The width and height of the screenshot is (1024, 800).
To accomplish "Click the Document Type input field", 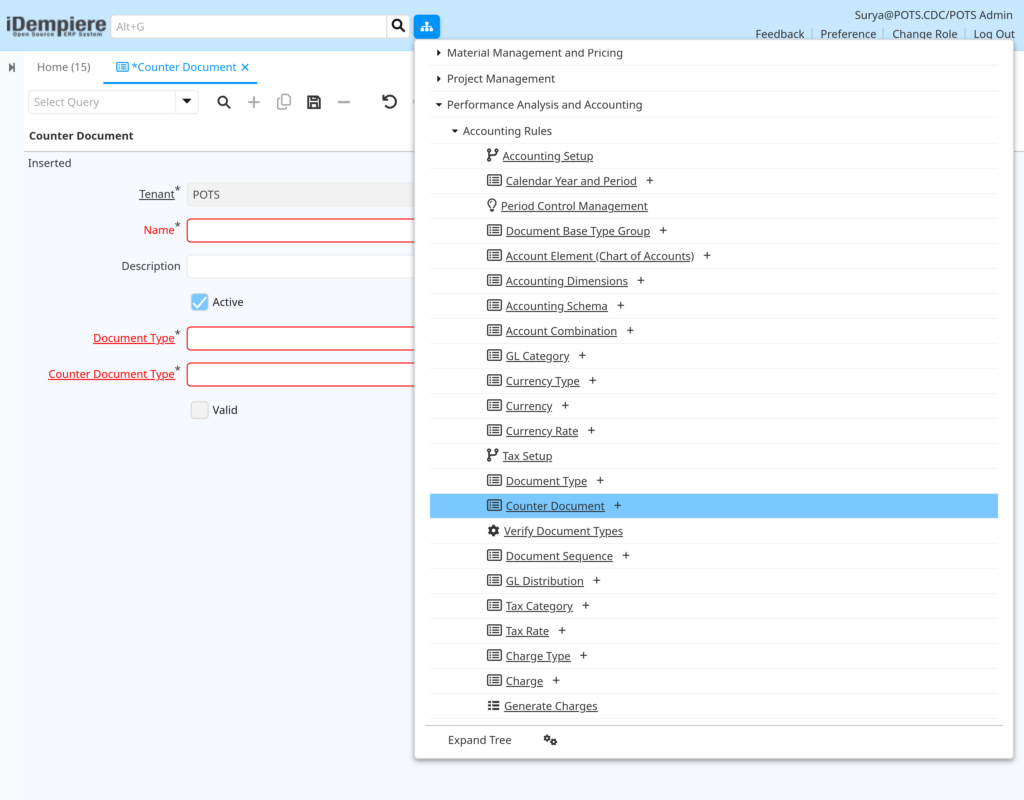I will 300,338.
